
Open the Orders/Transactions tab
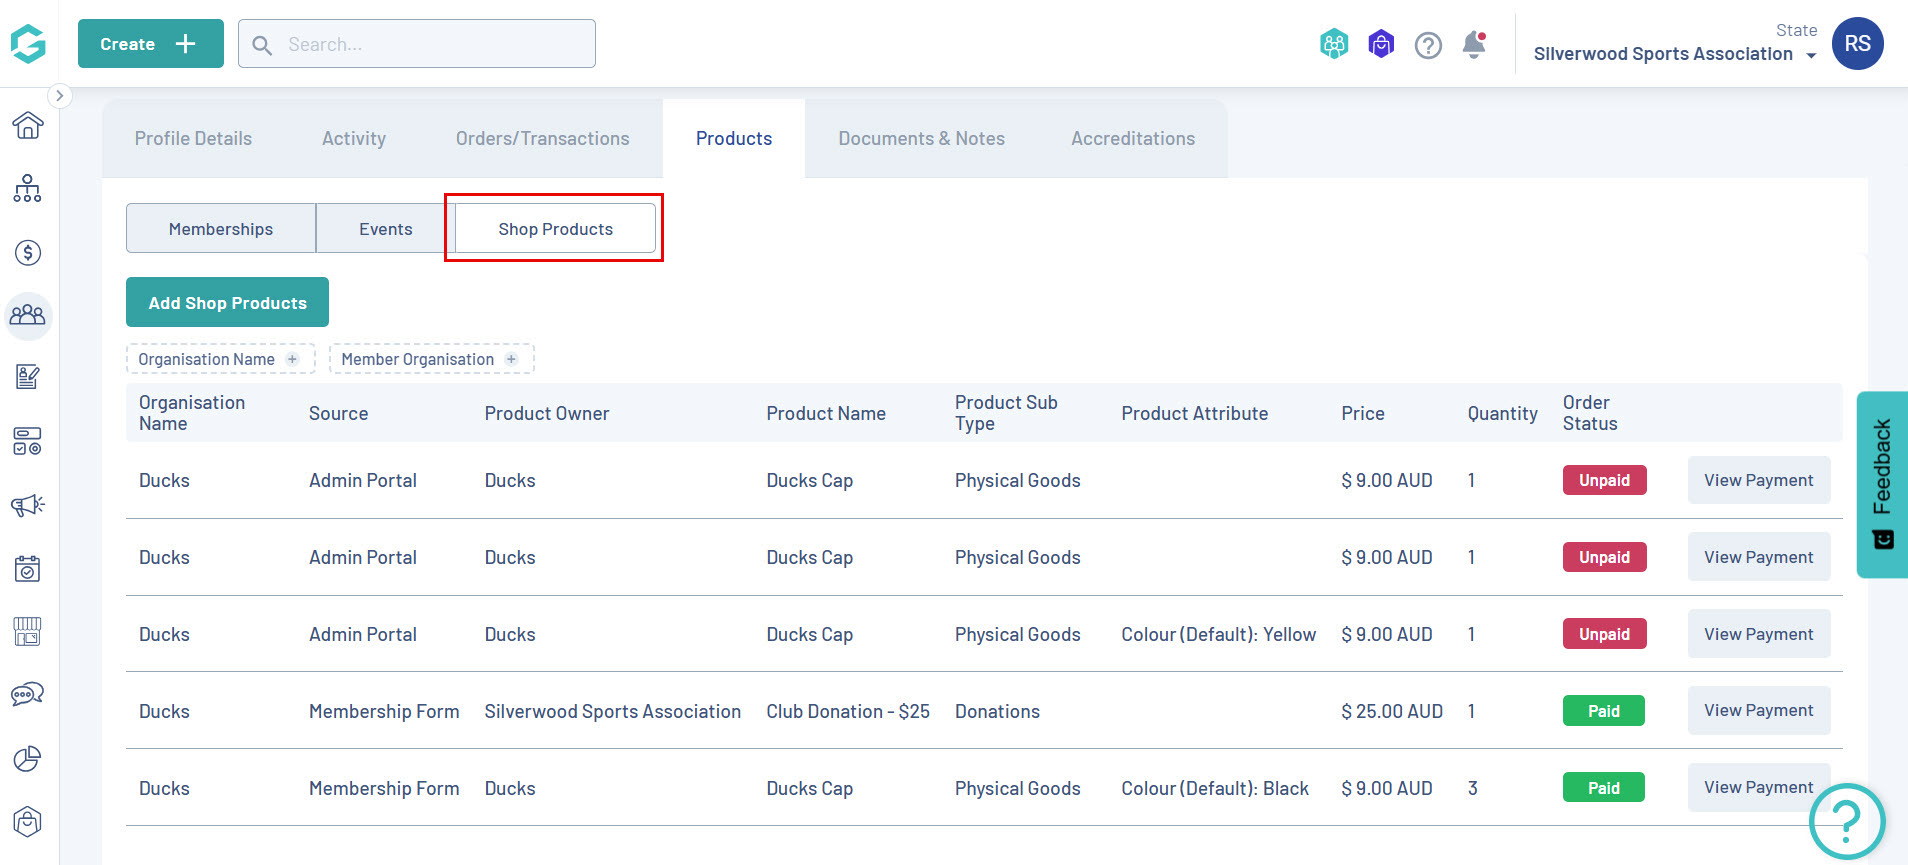click(x=542, y=139)
